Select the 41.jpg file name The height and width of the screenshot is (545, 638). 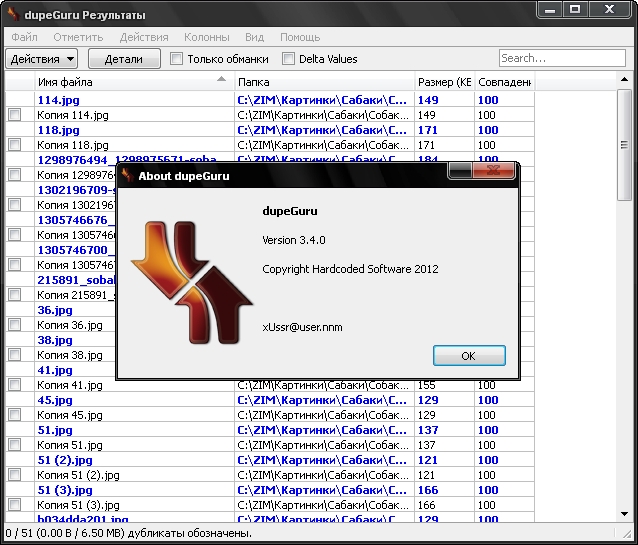[x=55, y=370]
